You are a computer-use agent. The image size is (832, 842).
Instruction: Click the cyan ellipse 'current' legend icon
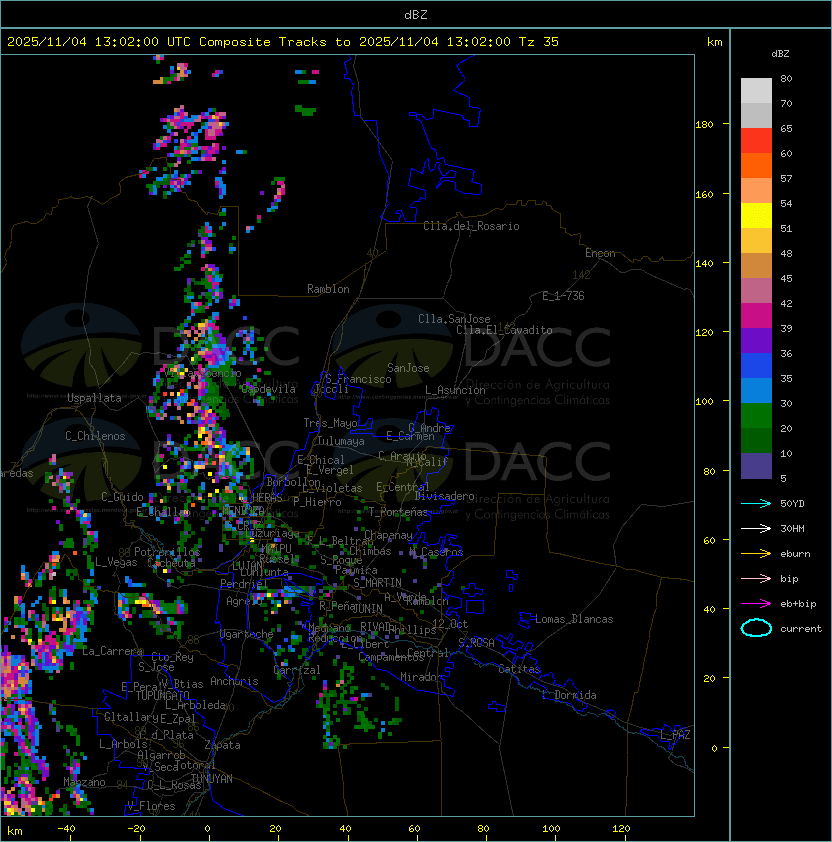[756, 628]
